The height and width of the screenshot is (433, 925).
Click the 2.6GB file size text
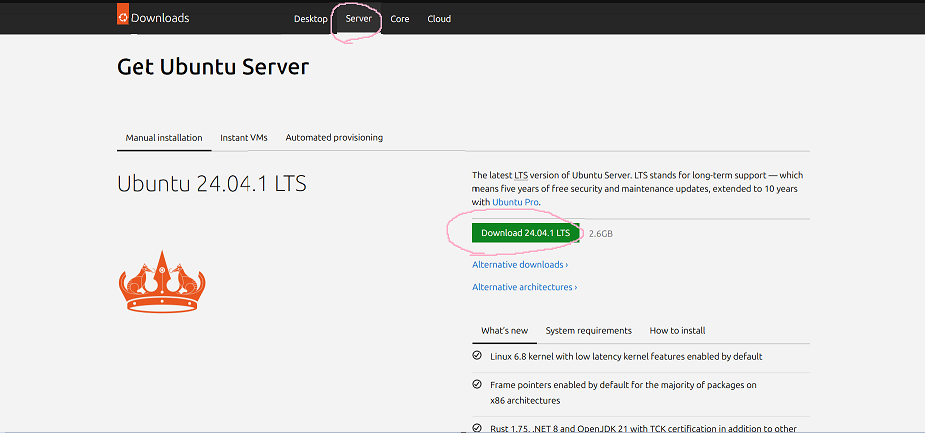[601, 234]
